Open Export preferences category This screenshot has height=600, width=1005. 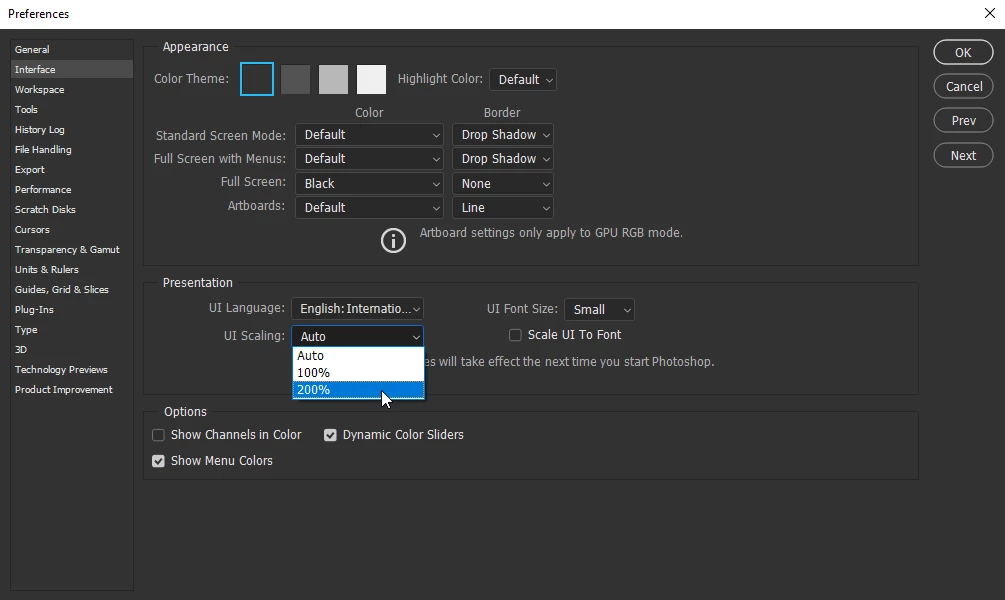tap(72, 169)
